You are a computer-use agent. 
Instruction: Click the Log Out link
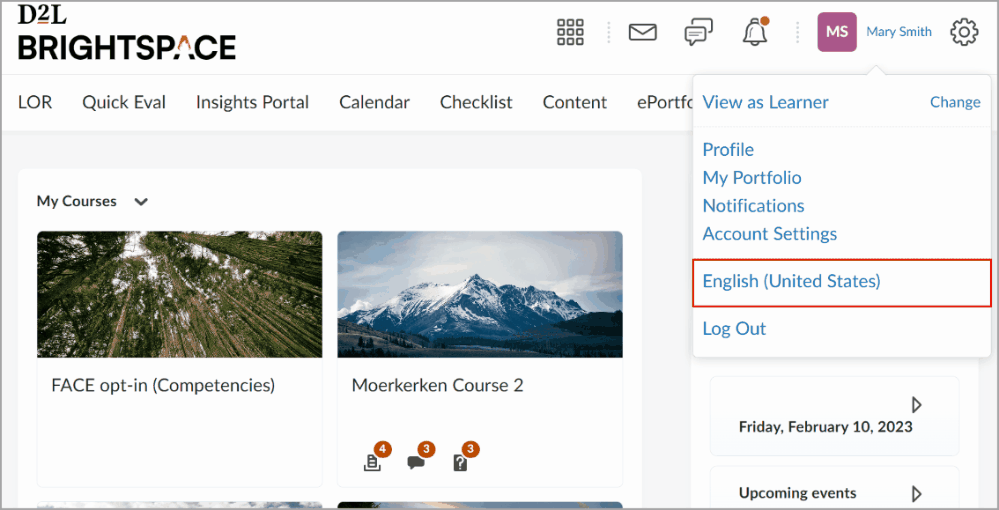[x=734, y=328]
